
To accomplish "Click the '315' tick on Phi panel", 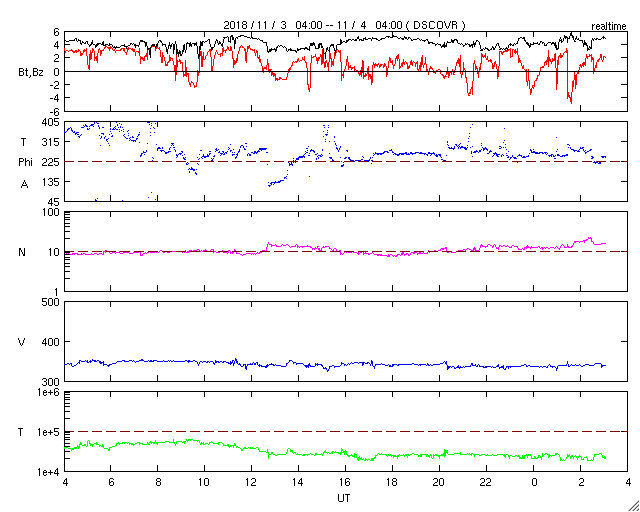I will click(51, 142).
